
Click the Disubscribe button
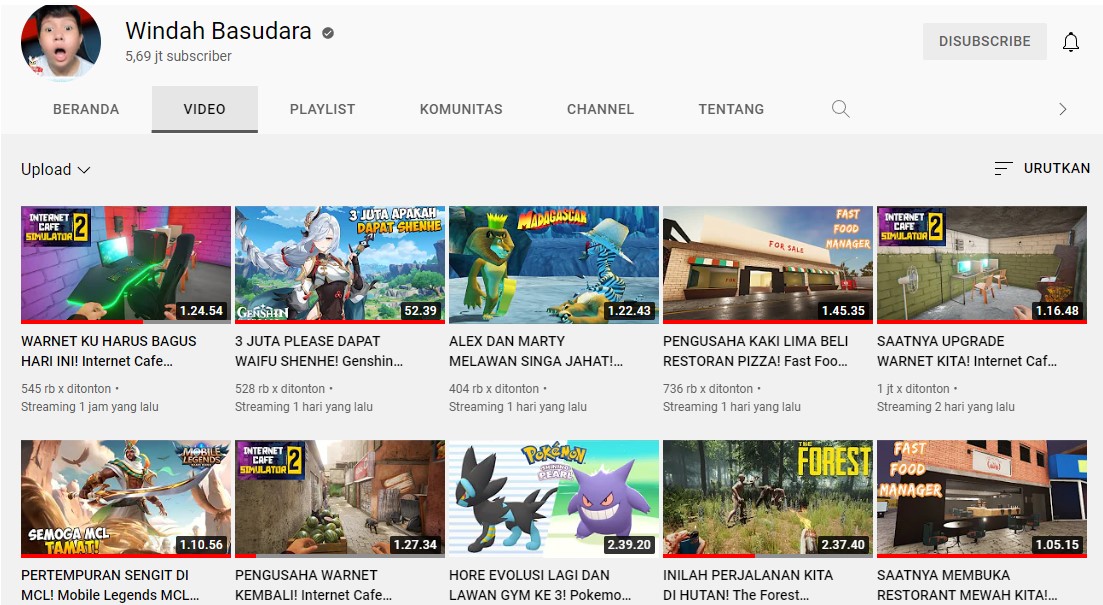(x=985, y=42)
